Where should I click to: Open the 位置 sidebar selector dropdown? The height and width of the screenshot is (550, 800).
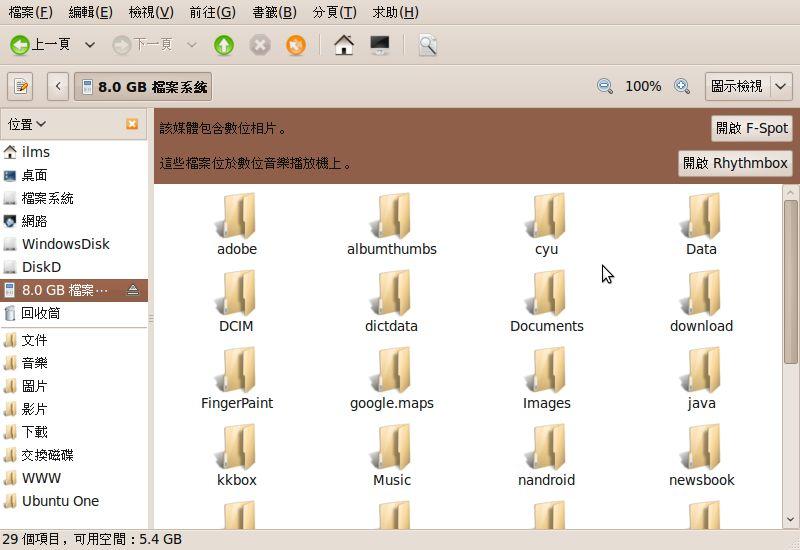point(27,124)
